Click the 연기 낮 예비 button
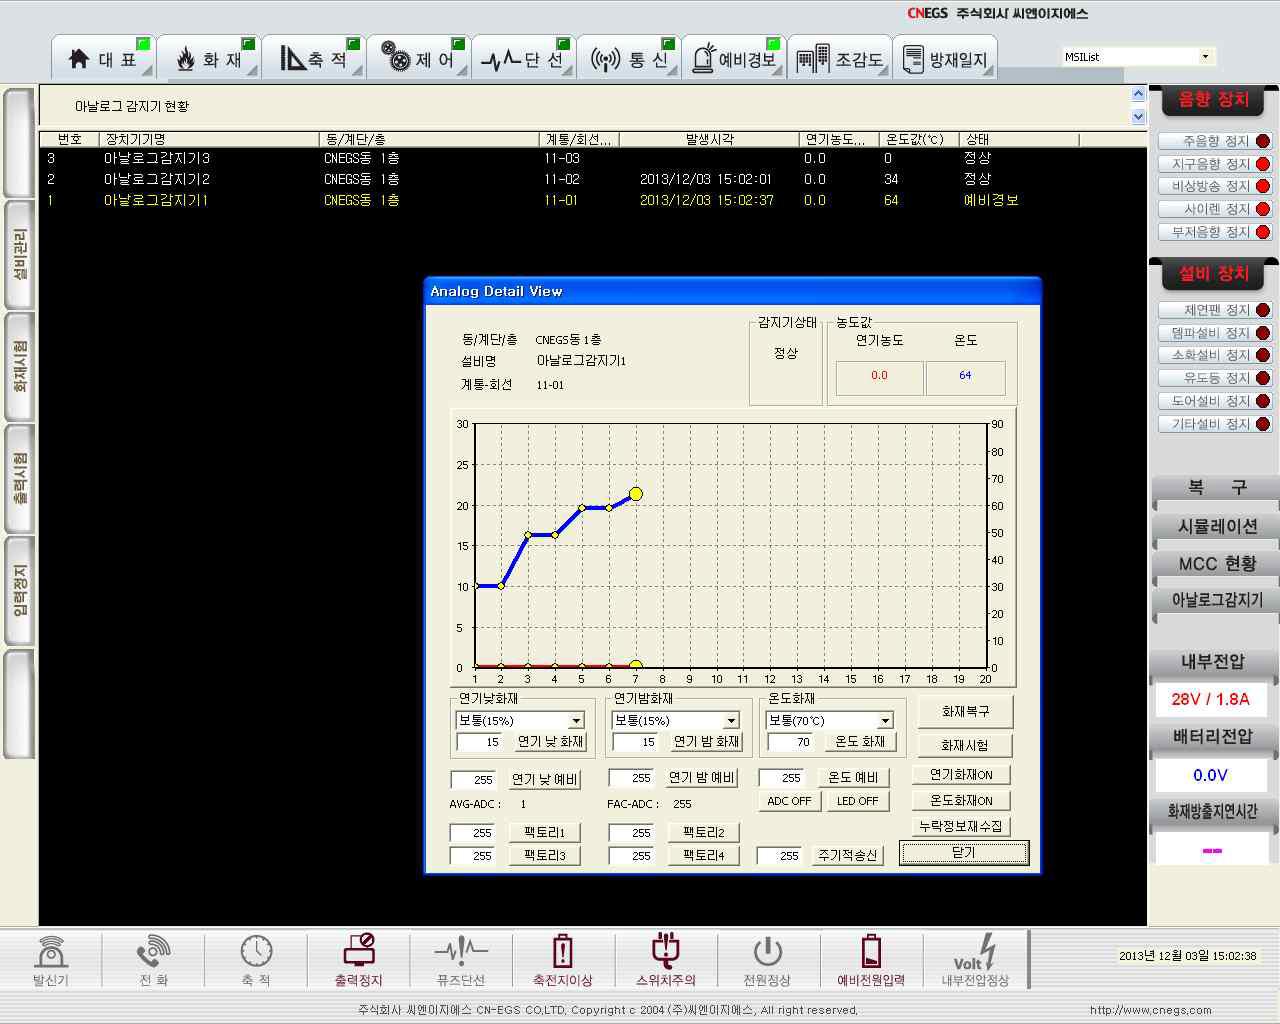Screen dimensions: 1280x1024 pos(544,779)
